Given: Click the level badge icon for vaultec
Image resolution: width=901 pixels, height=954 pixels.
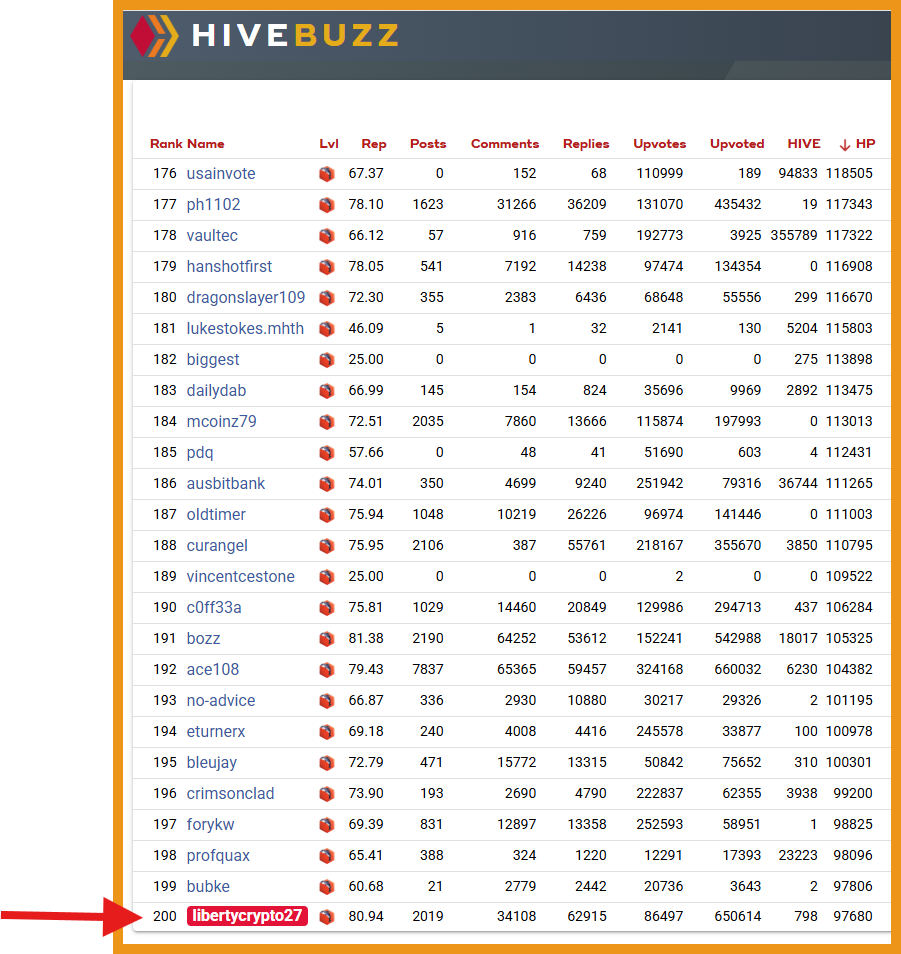Looking at the screenshot, I should click(x=327, y=236).
